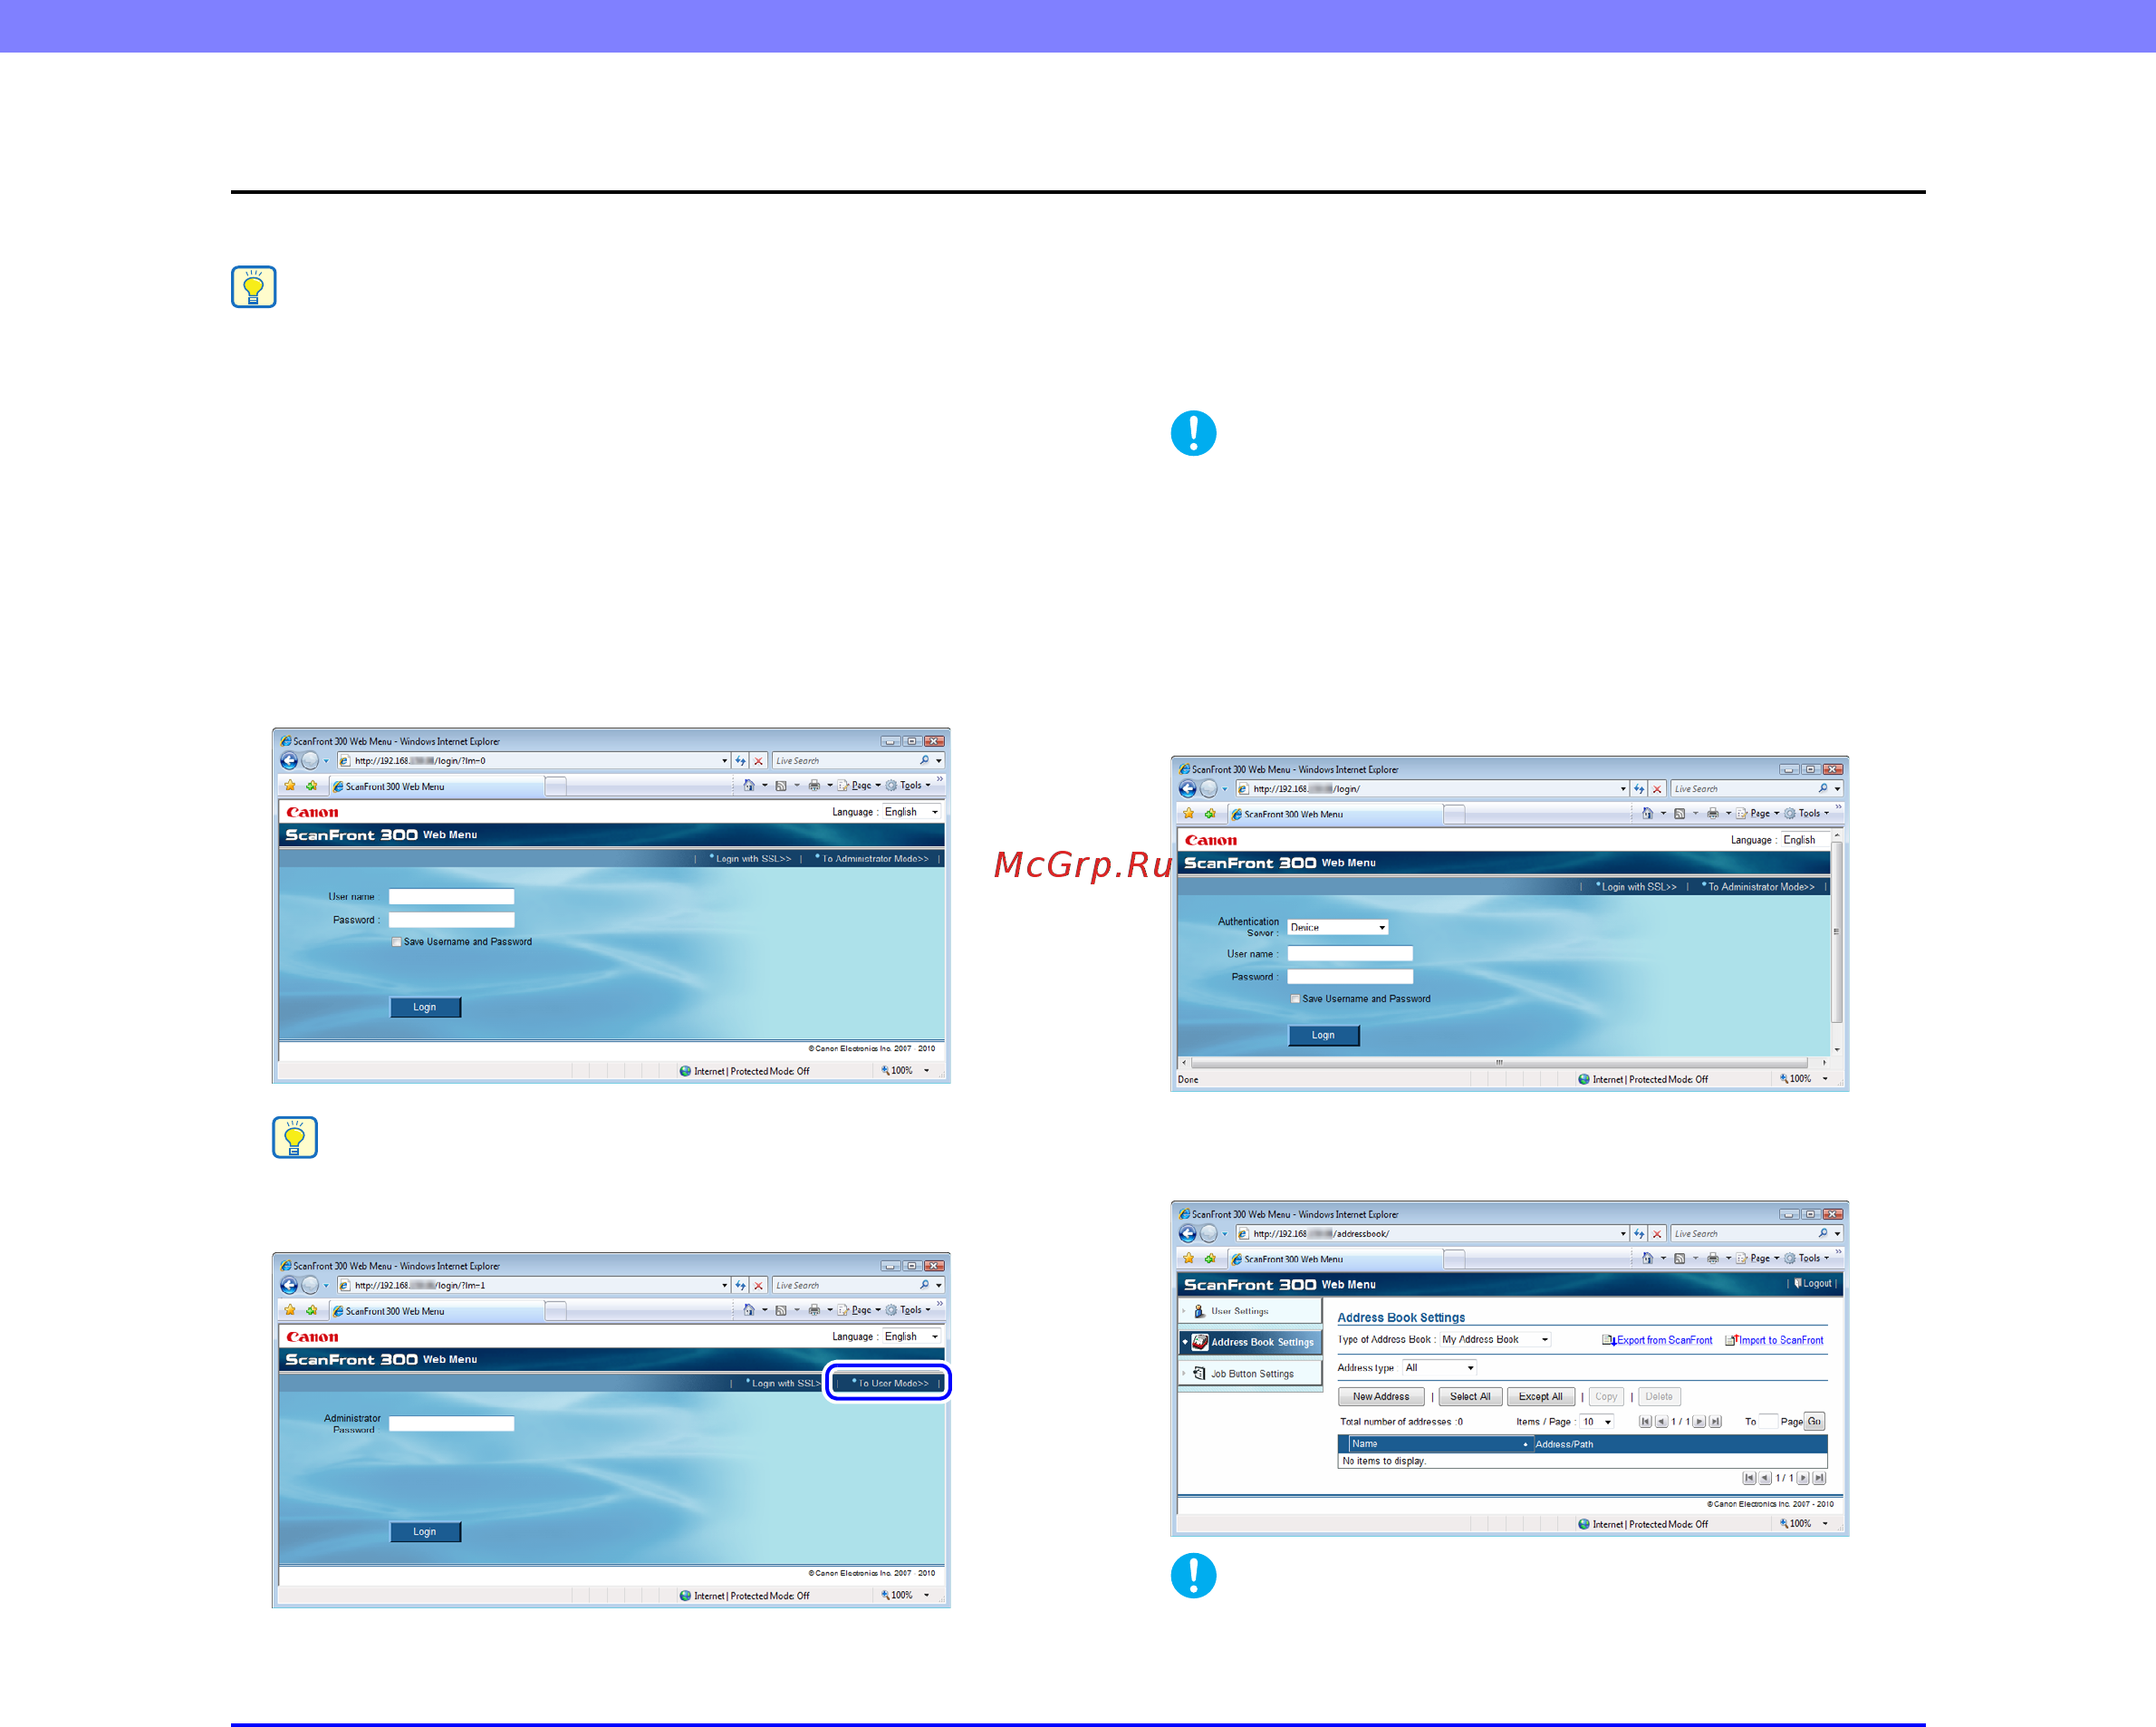
Task: Go to first page in upper address pager
Action: (1645, 1421)
